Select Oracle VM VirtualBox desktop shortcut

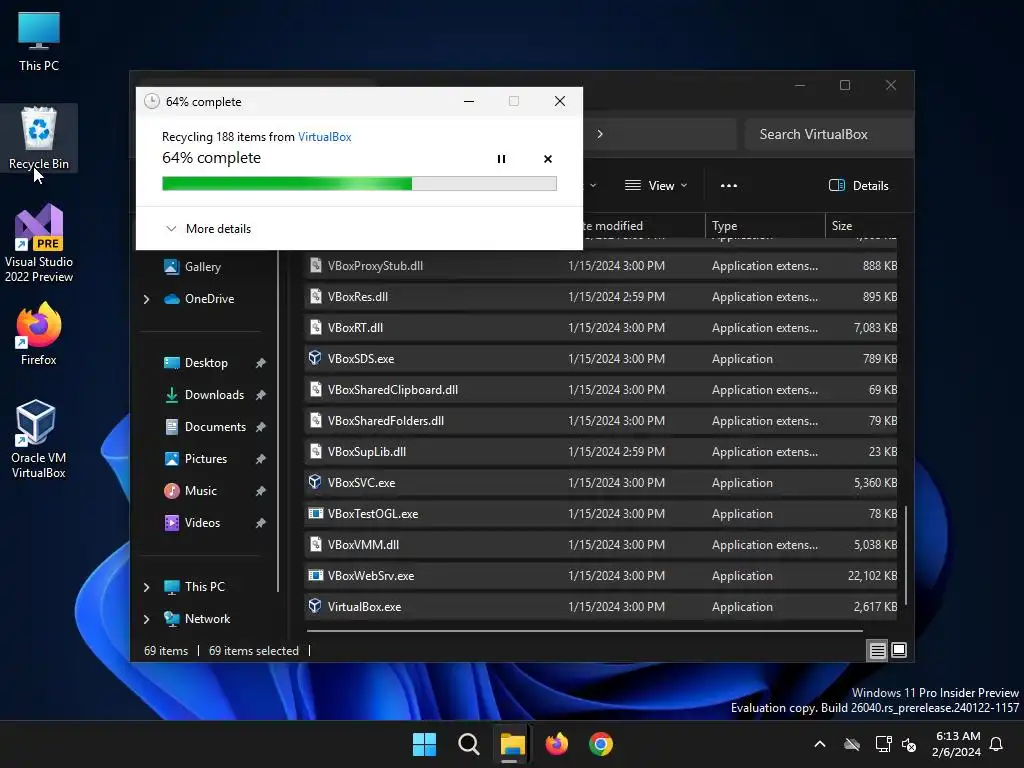click(39, 439)
